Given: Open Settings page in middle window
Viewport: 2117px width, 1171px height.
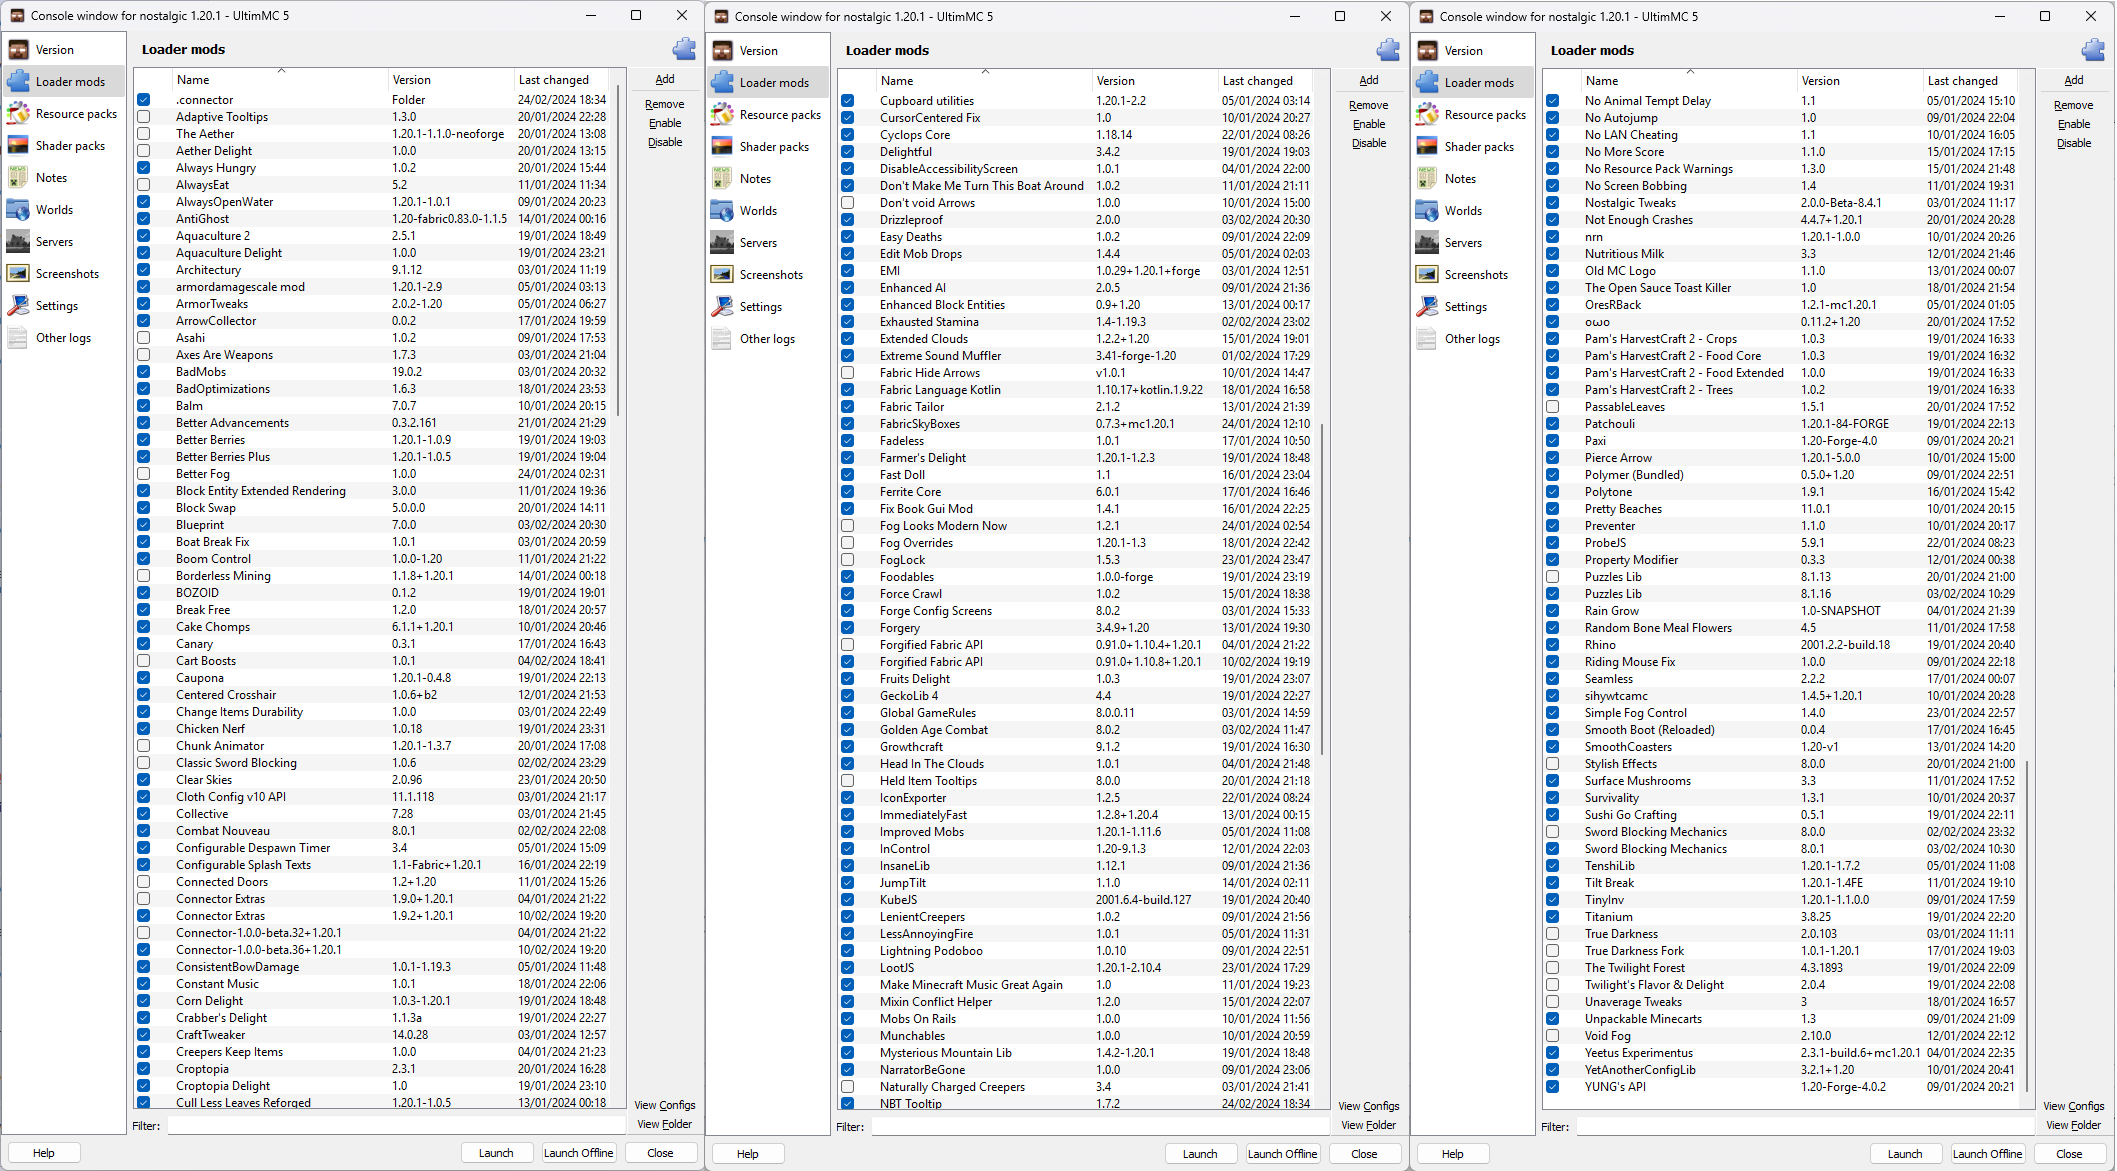Looking at the screenshot, I should tap(767, 307).
